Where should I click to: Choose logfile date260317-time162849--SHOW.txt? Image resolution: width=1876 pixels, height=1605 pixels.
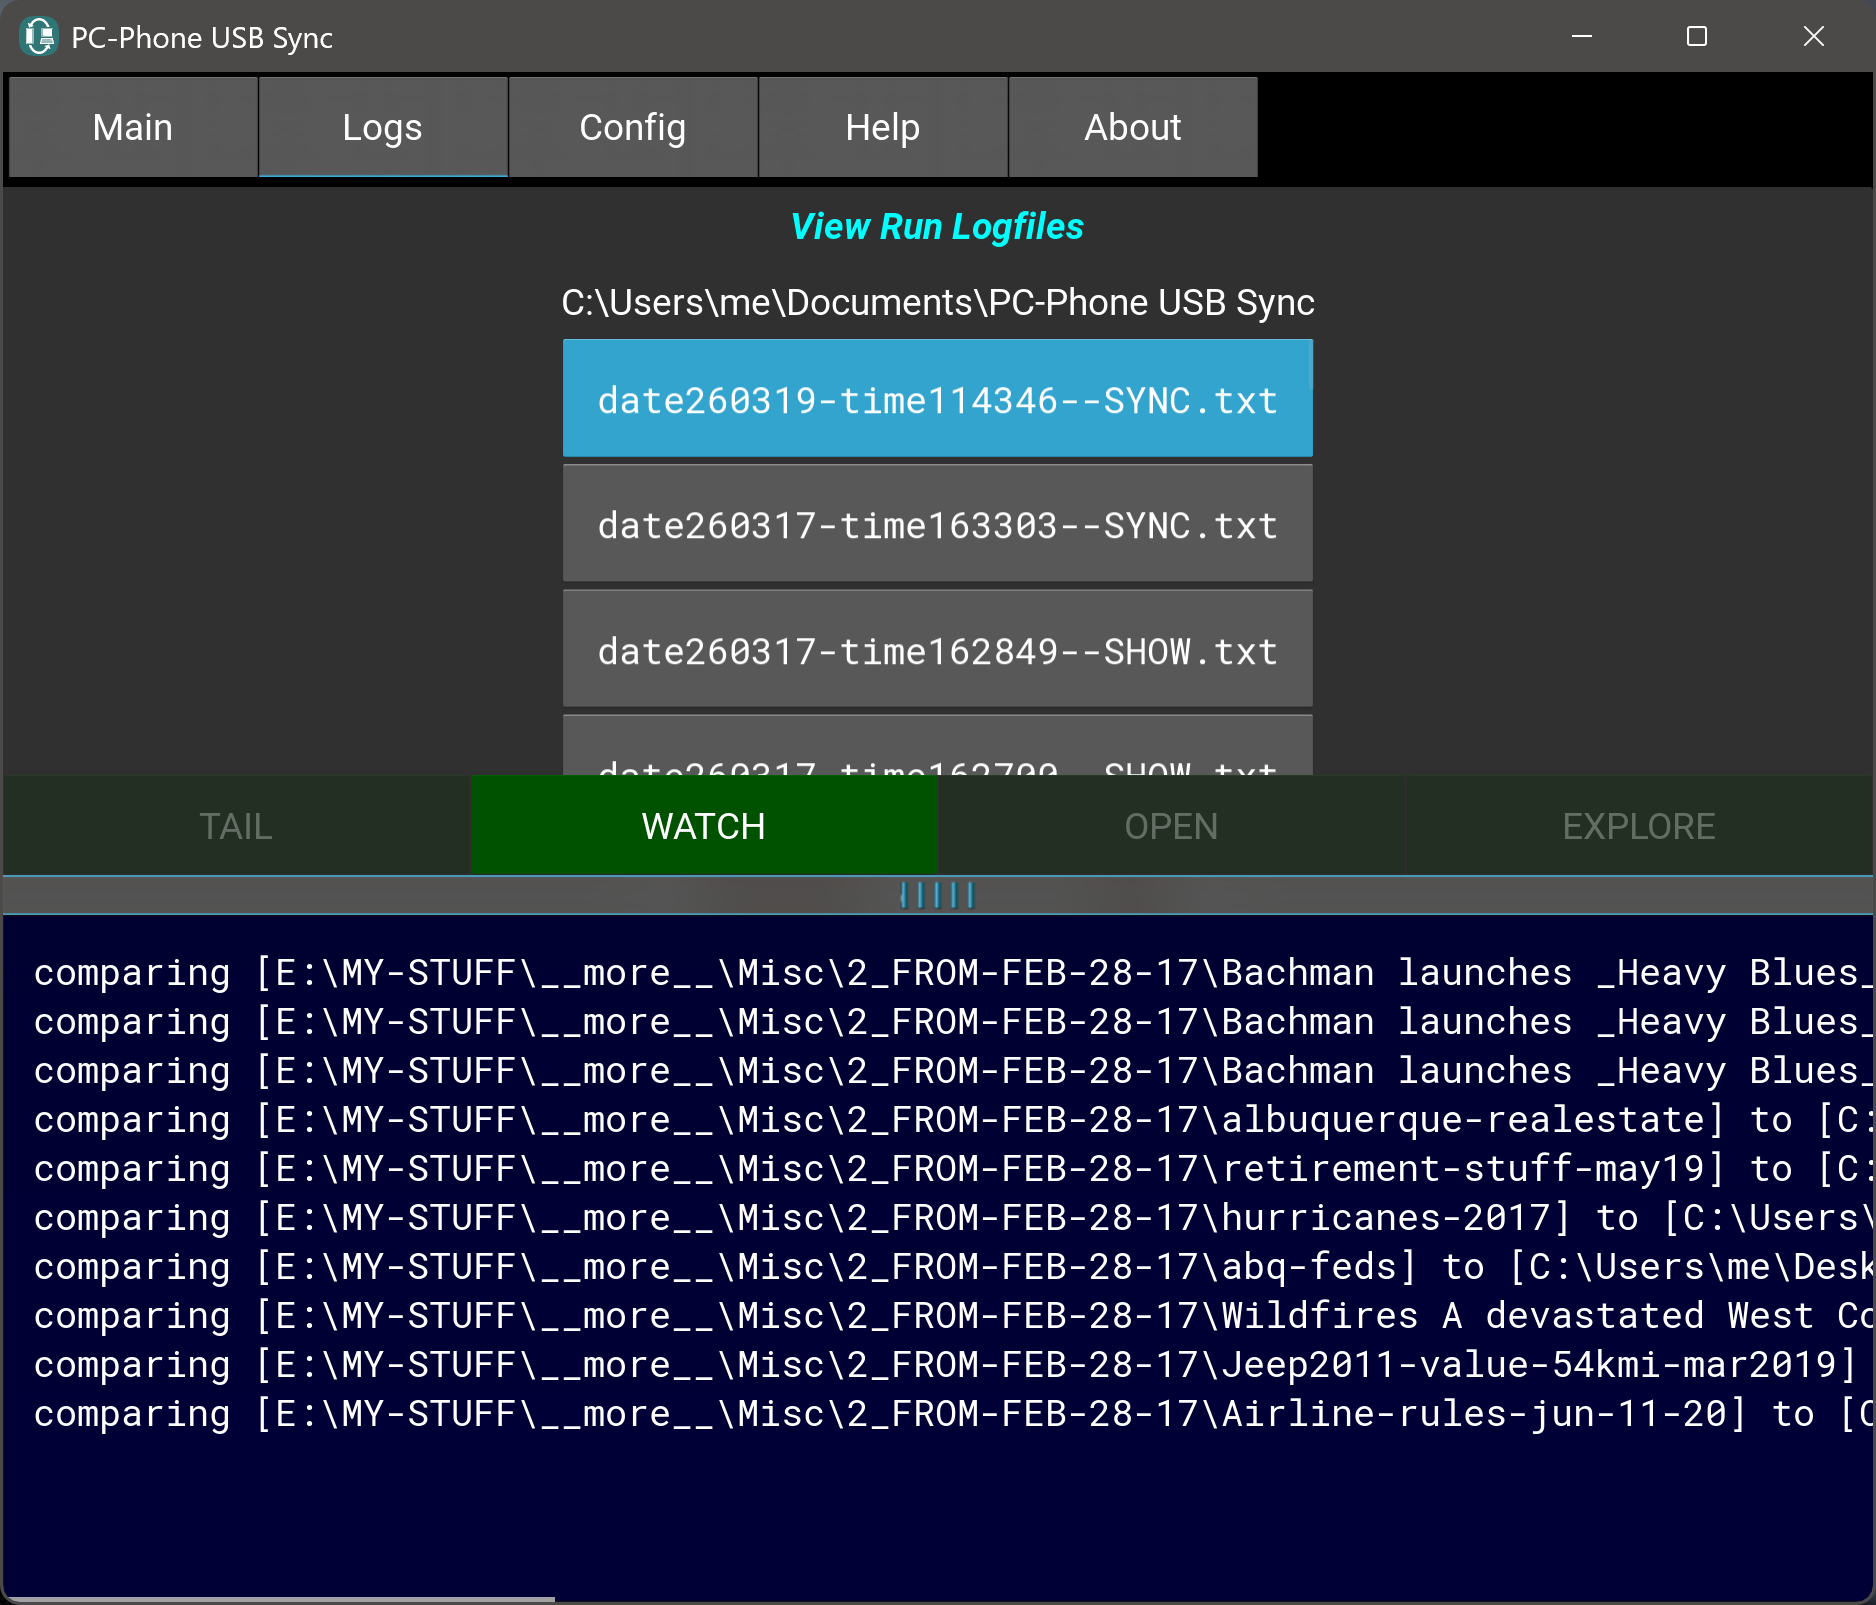pos(937,650)
